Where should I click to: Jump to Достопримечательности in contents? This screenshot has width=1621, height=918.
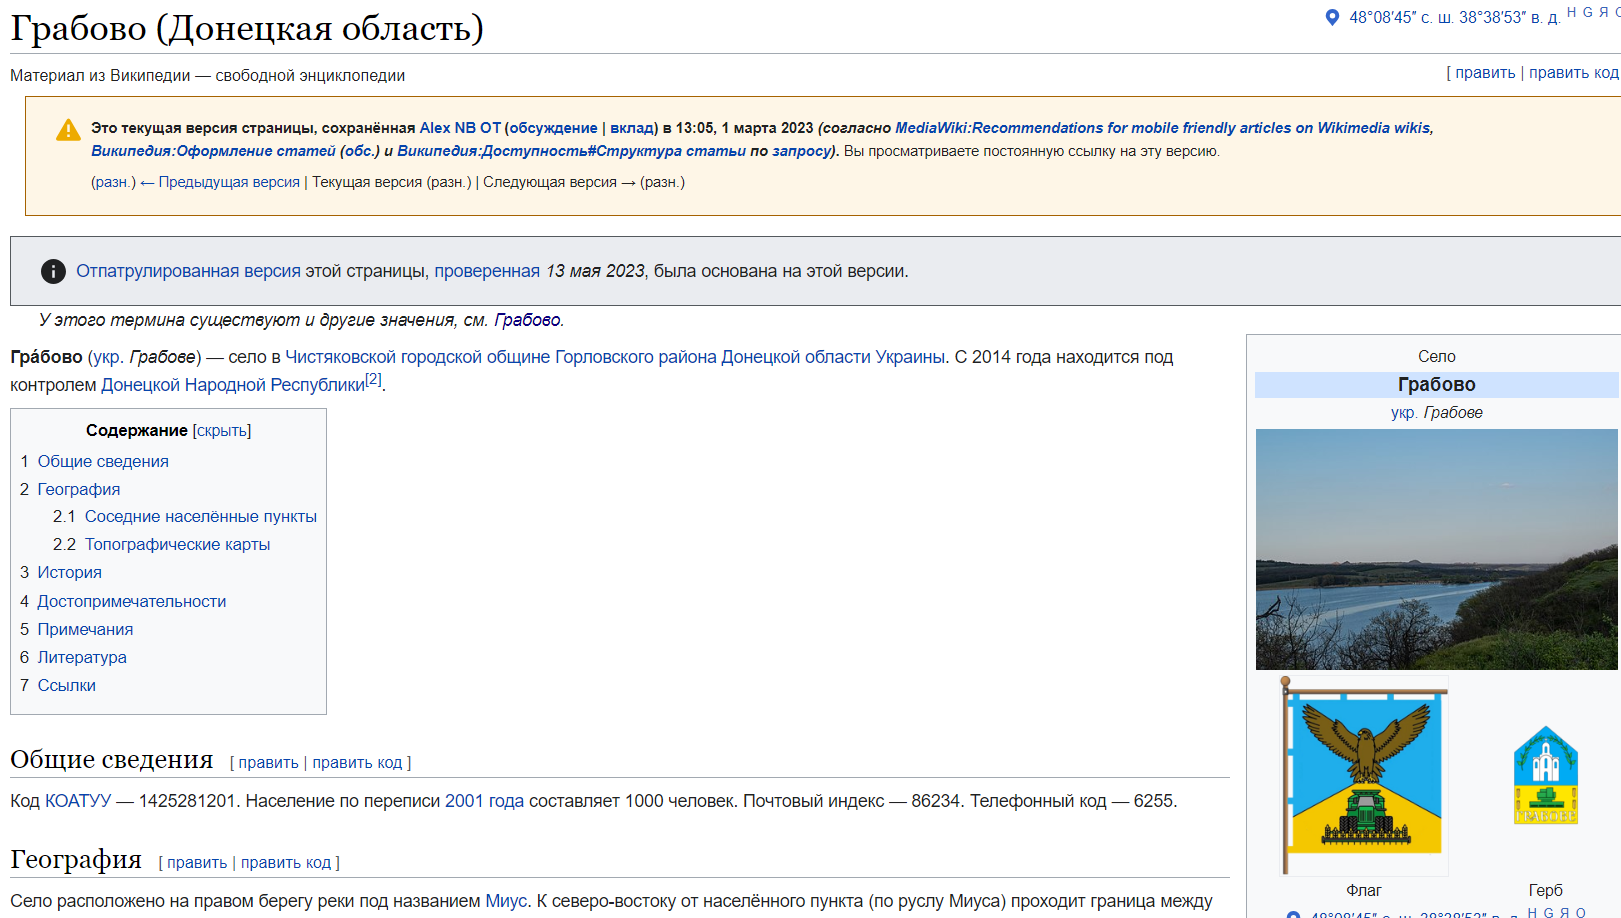pos(132,601)
